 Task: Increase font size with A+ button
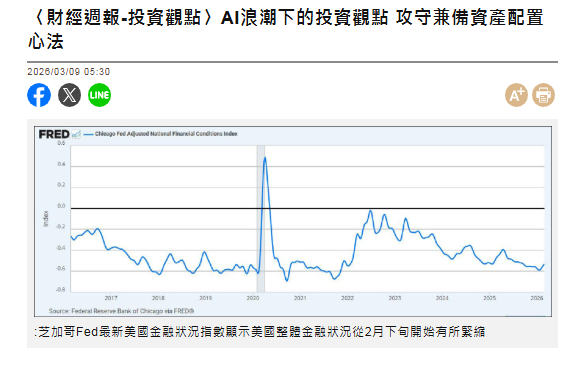pyautogui.click(x=516, y=95)
